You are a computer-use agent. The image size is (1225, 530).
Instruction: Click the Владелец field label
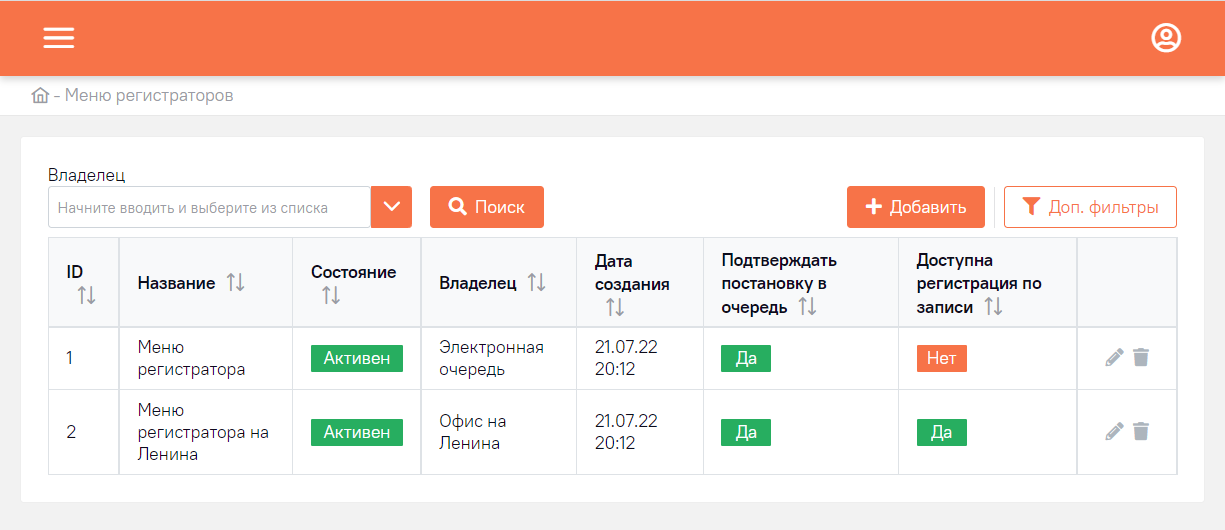[87, 175]
